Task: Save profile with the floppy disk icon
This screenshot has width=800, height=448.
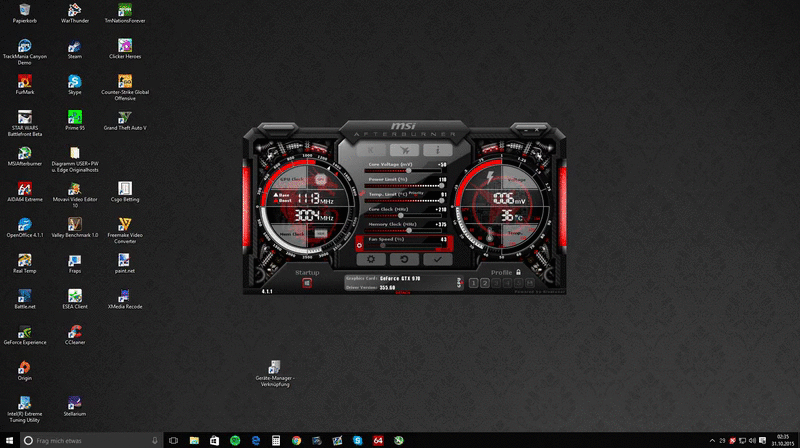Action: point(530,283)
